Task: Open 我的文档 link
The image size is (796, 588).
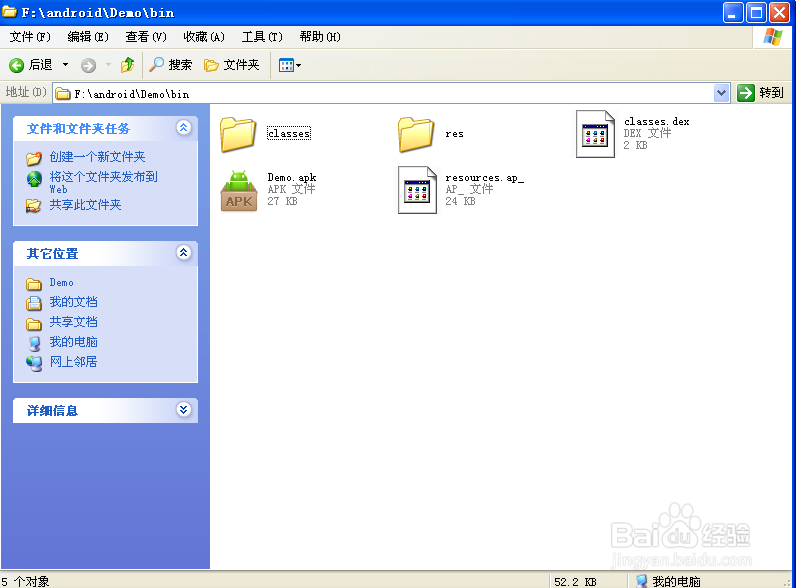Action: 73,302
